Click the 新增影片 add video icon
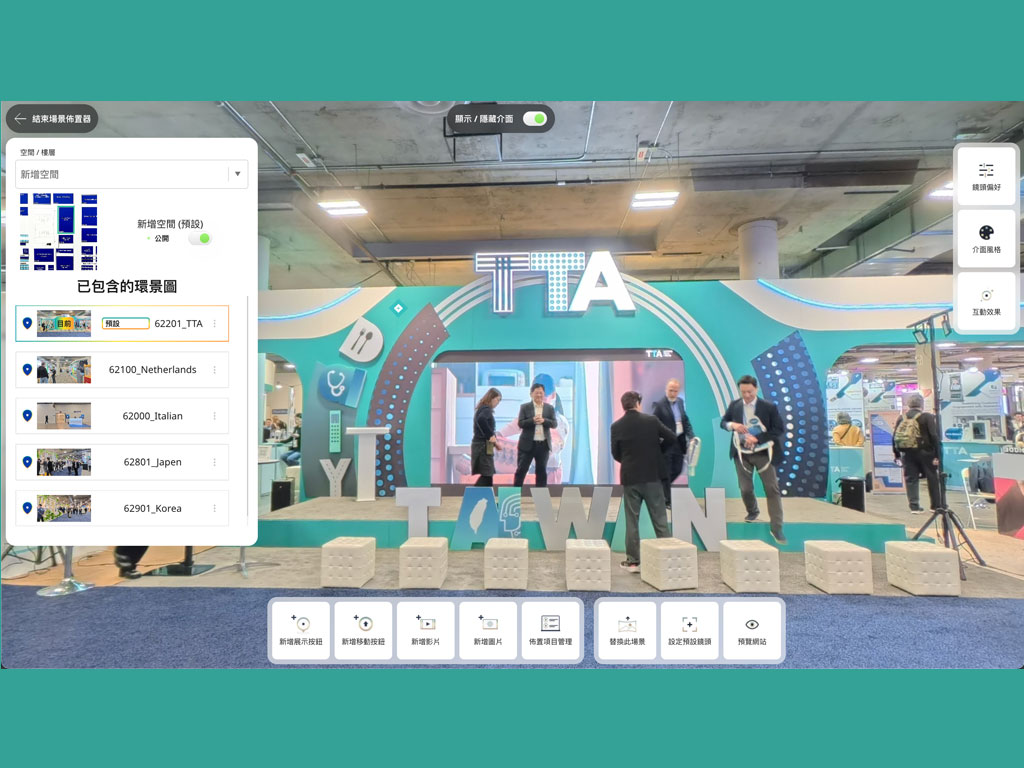Image resolution: width=1024 pixels, height=768 pixels. [425, 624]
